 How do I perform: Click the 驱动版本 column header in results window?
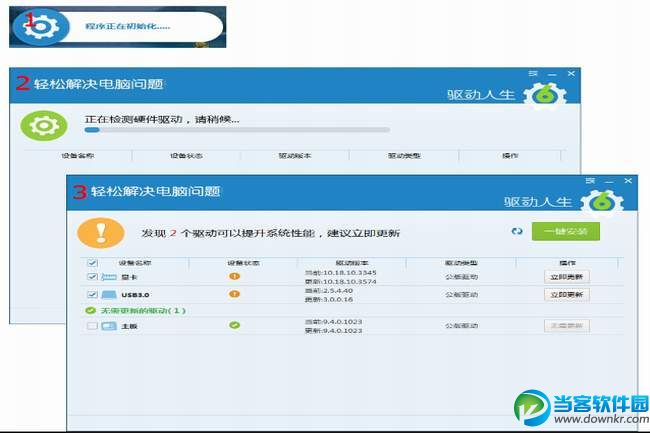(x=352, y=263)
